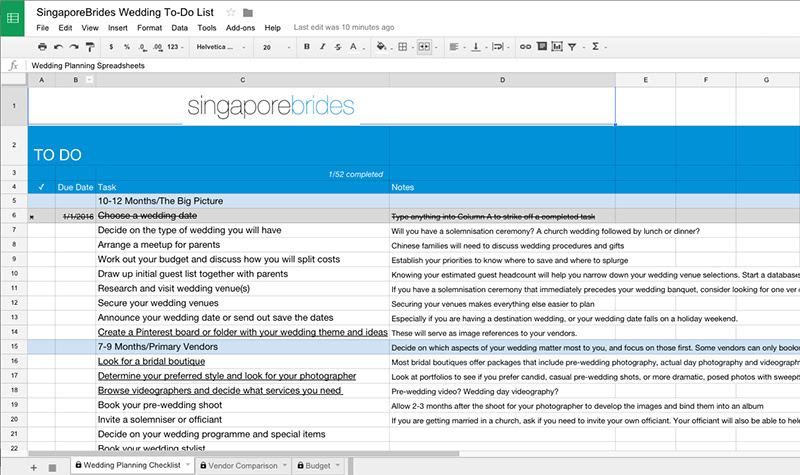Open the 123 number formats dropdown
The height and width of the screenshot is (475, 800).
(x=176, y=47)
